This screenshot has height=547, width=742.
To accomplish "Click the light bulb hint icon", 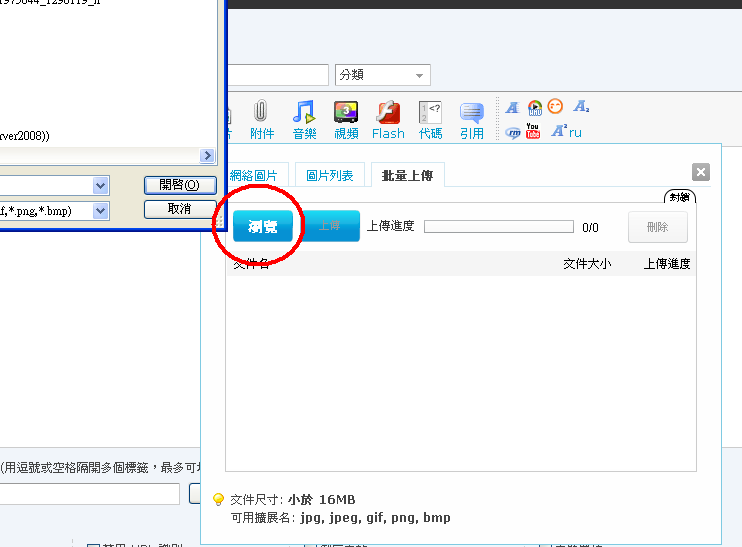I will (x=218, y=499).
